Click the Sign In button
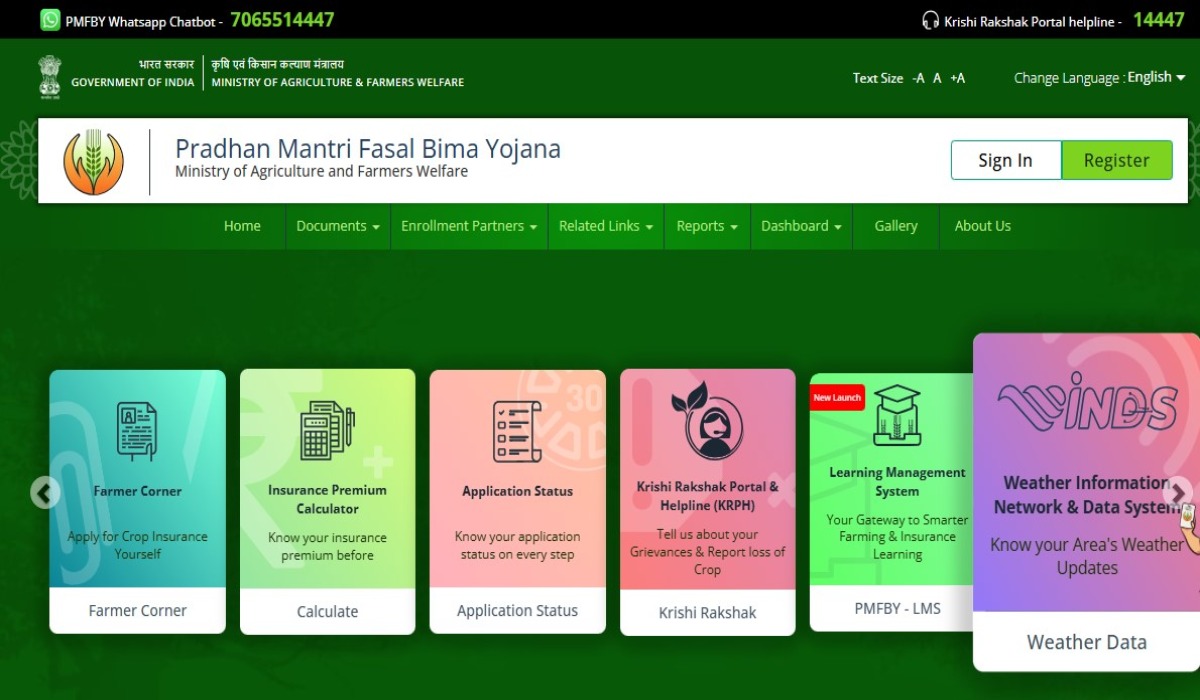The height and width of the screenshot is (700, 1200). pyautogui.click(x=1005, y=160)
